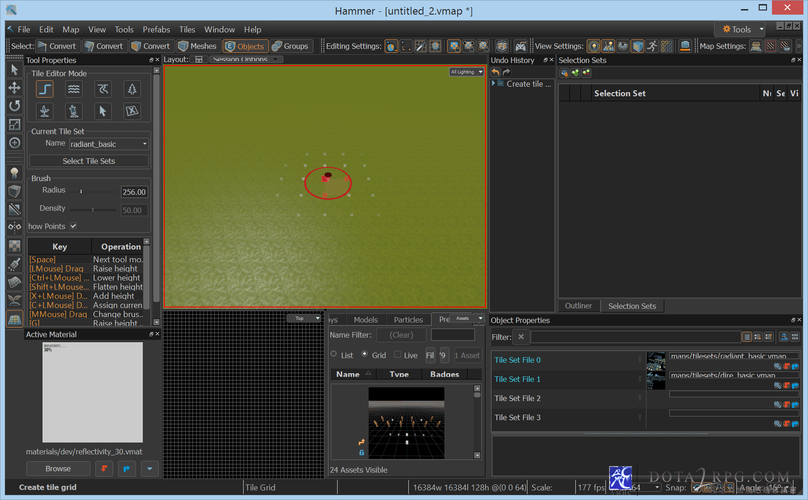Click the undo arrow in Undo History
Viewport: 808px width, 500px height.
click(496, 72)
